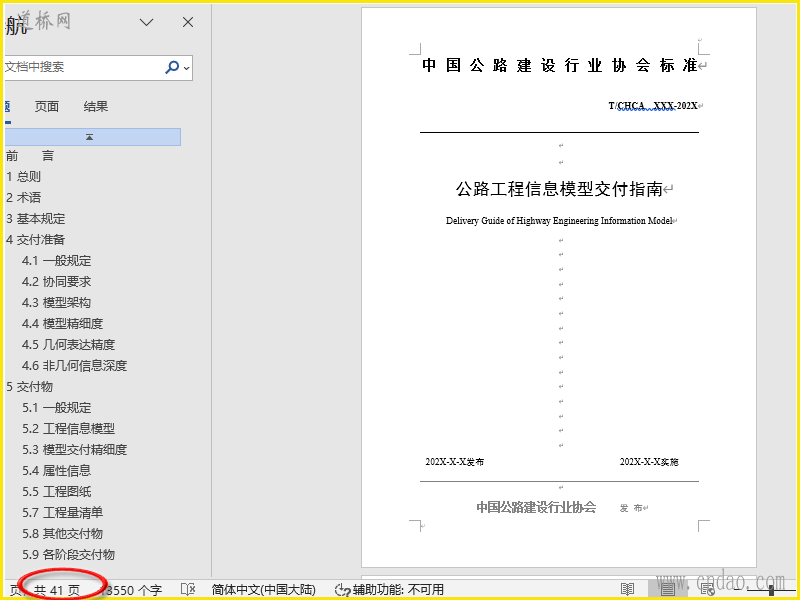Go to heading 4.2 协同要求
The height and width of the screenshot is (600, 800).
tap(57, 282)
